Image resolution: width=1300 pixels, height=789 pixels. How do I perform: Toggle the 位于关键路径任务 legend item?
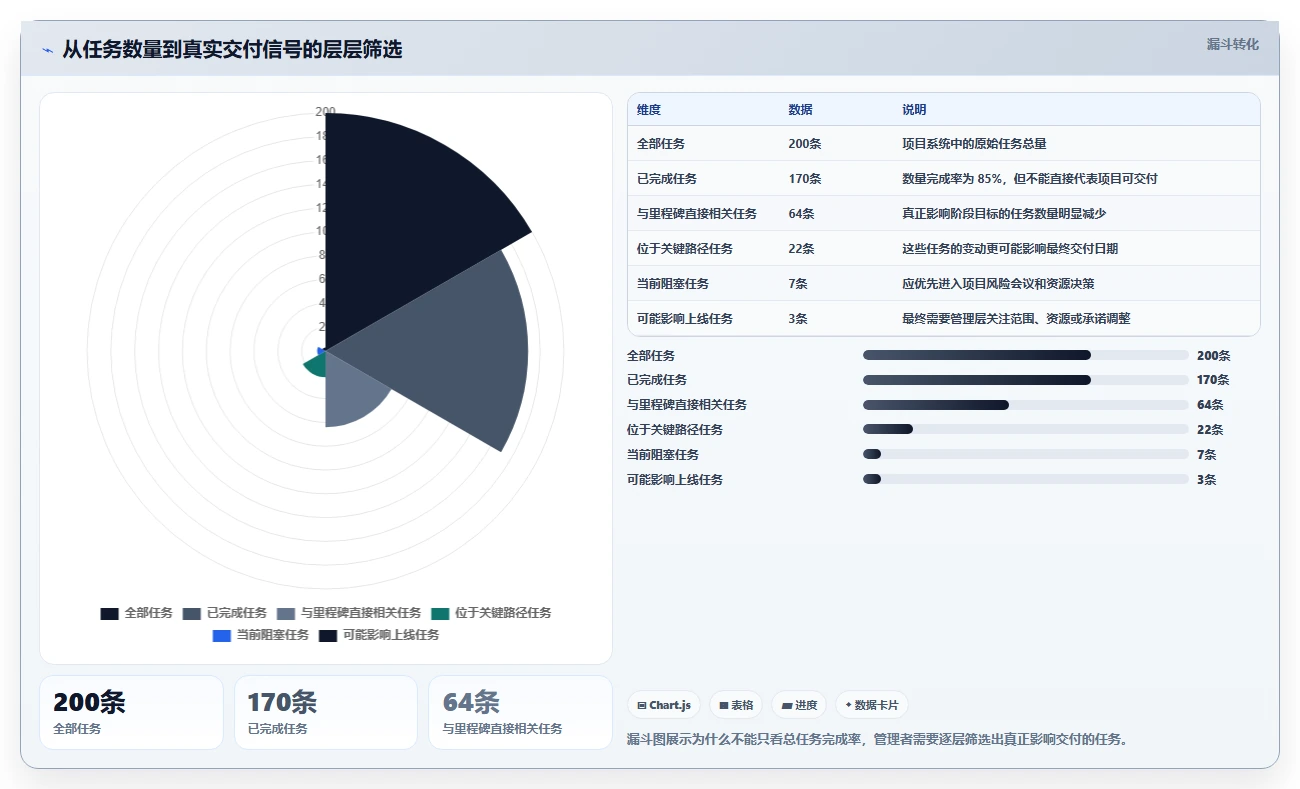(491, 613)
